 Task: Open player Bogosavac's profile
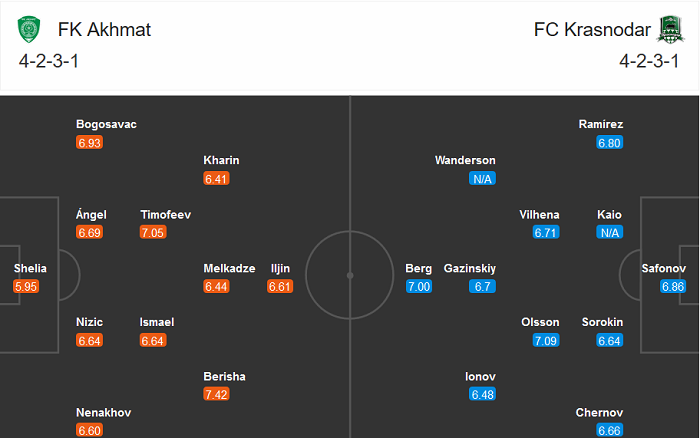(106, 124)
